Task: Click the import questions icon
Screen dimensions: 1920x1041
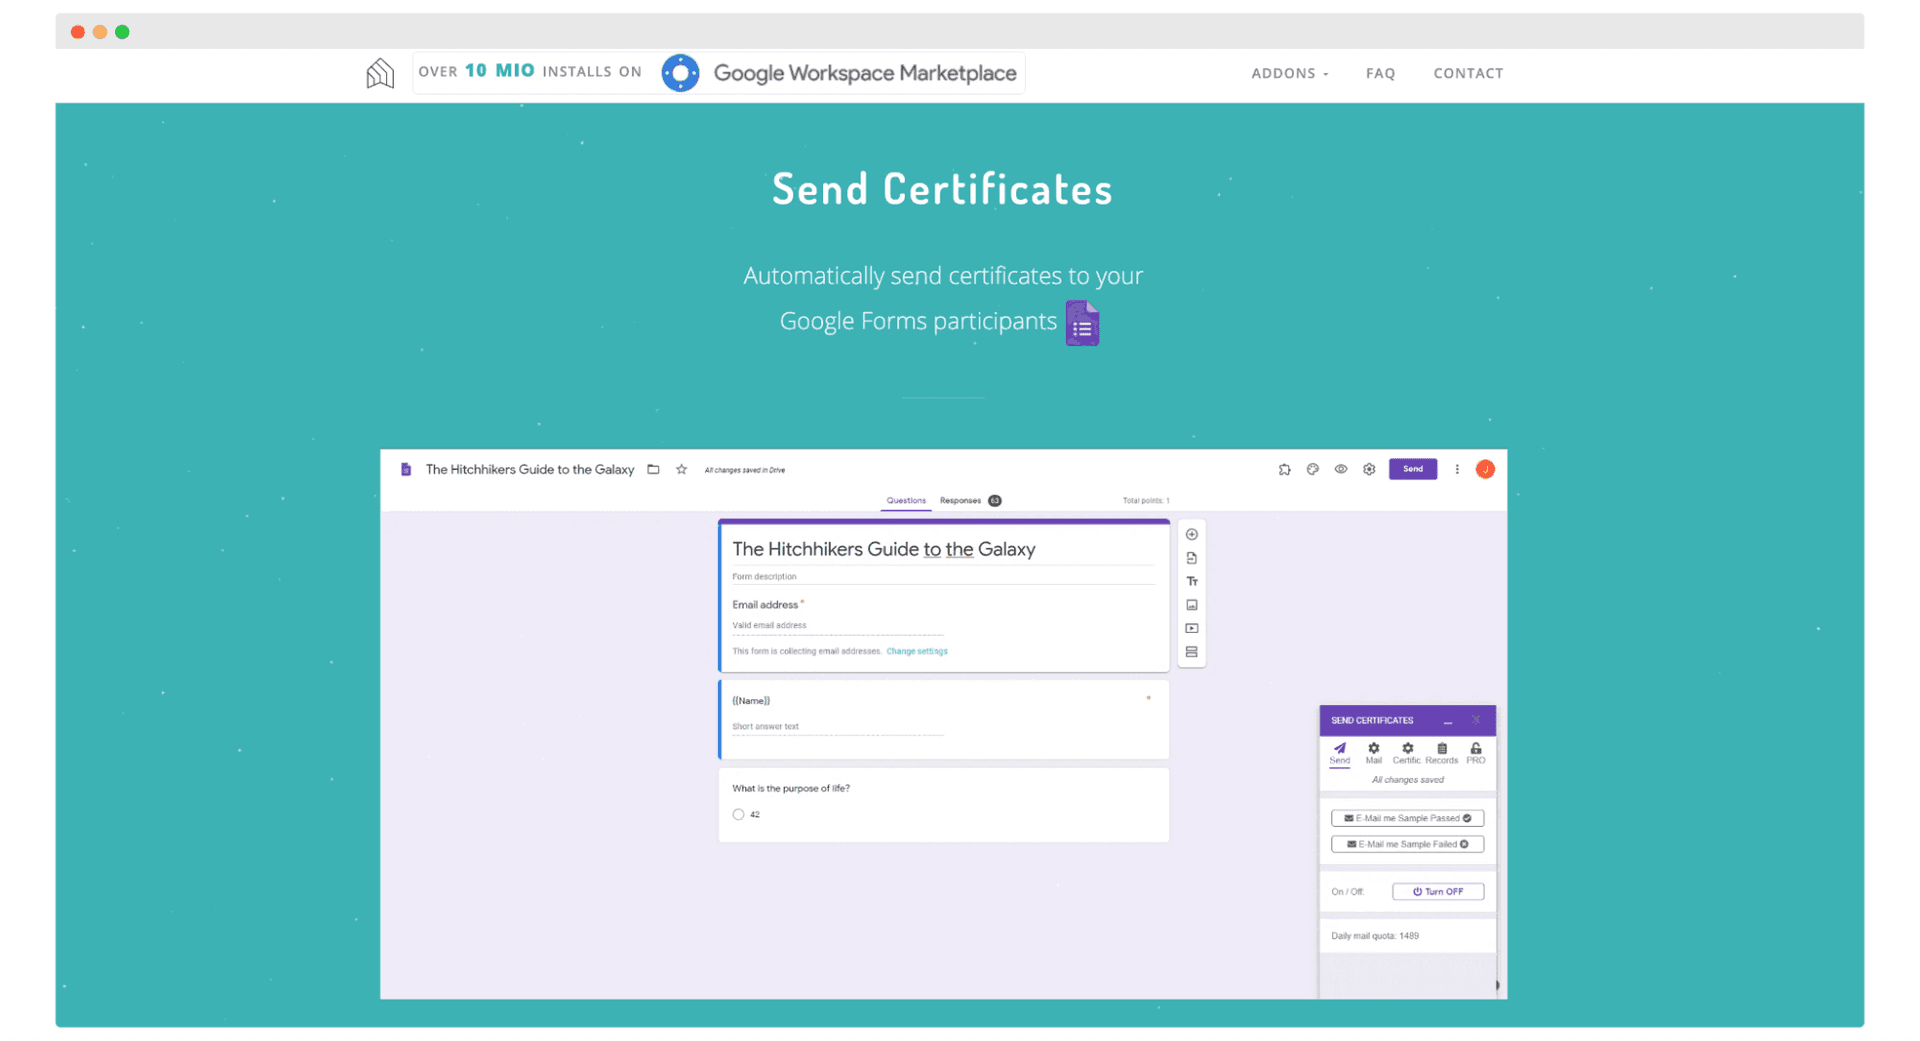Action: point(1191,558)
